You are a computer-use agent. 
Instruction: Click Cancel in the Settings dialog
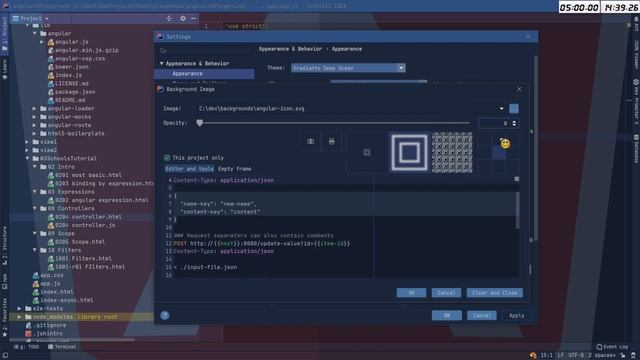482,316
